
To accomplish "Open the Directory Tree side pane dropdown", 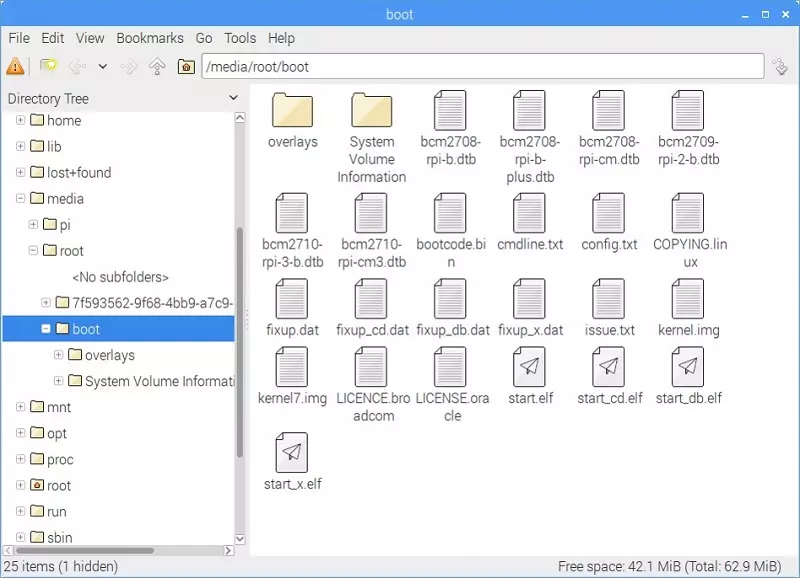I will coord(233,98).
